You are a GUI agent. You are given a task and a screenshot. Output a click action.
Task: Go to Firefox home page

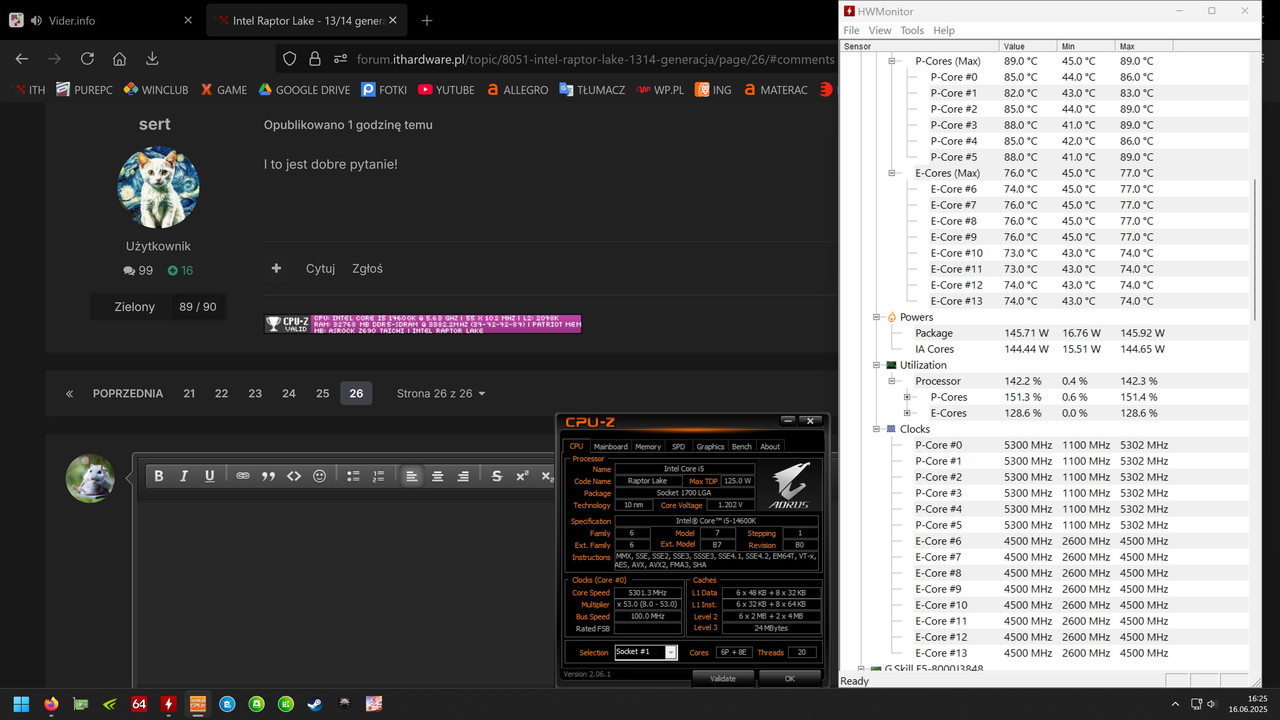[x=119, y=59]
